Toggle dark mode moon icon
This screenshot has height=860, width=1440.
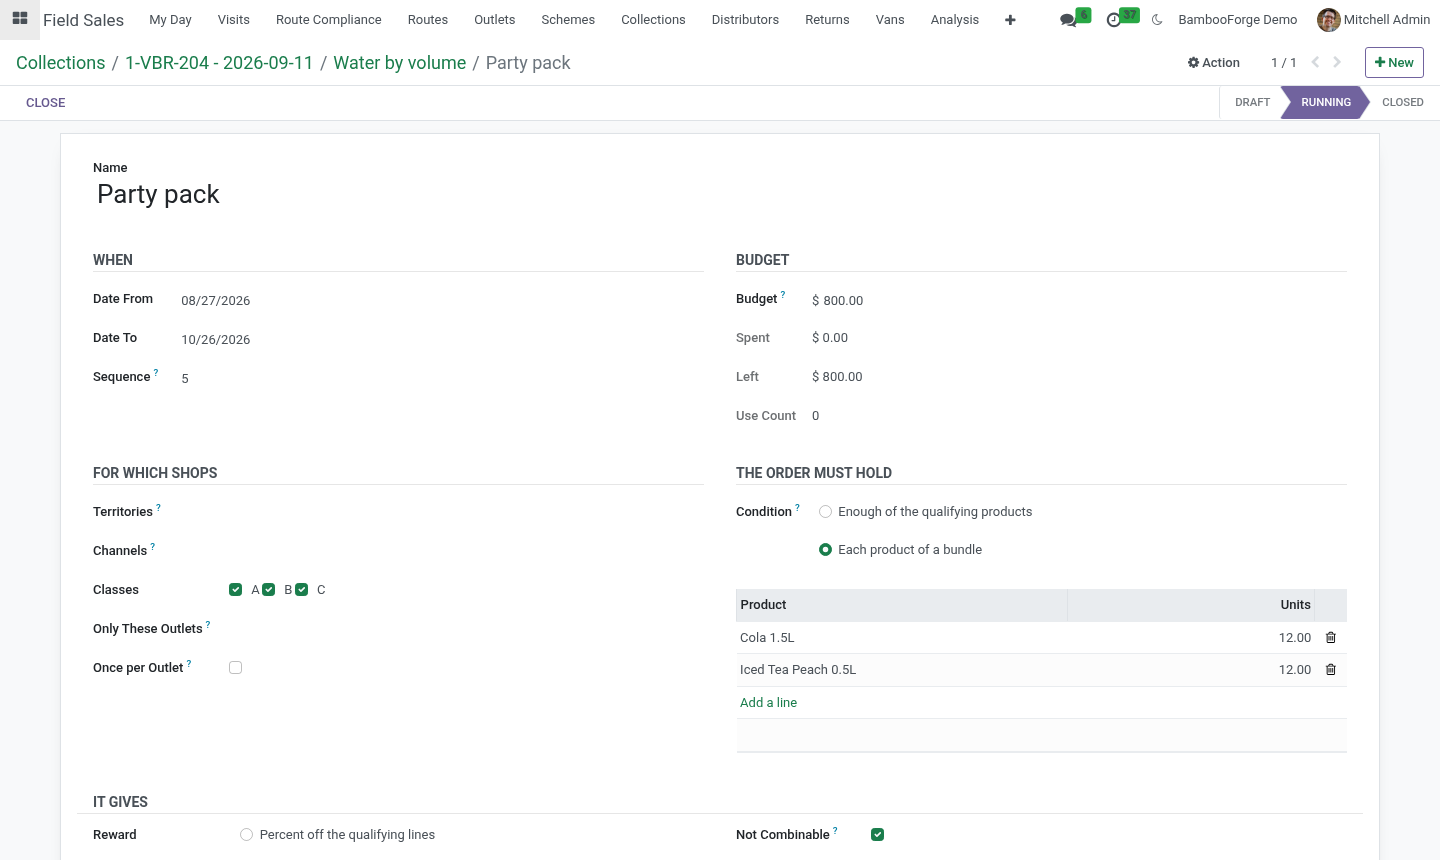[x=1157, y=20]
